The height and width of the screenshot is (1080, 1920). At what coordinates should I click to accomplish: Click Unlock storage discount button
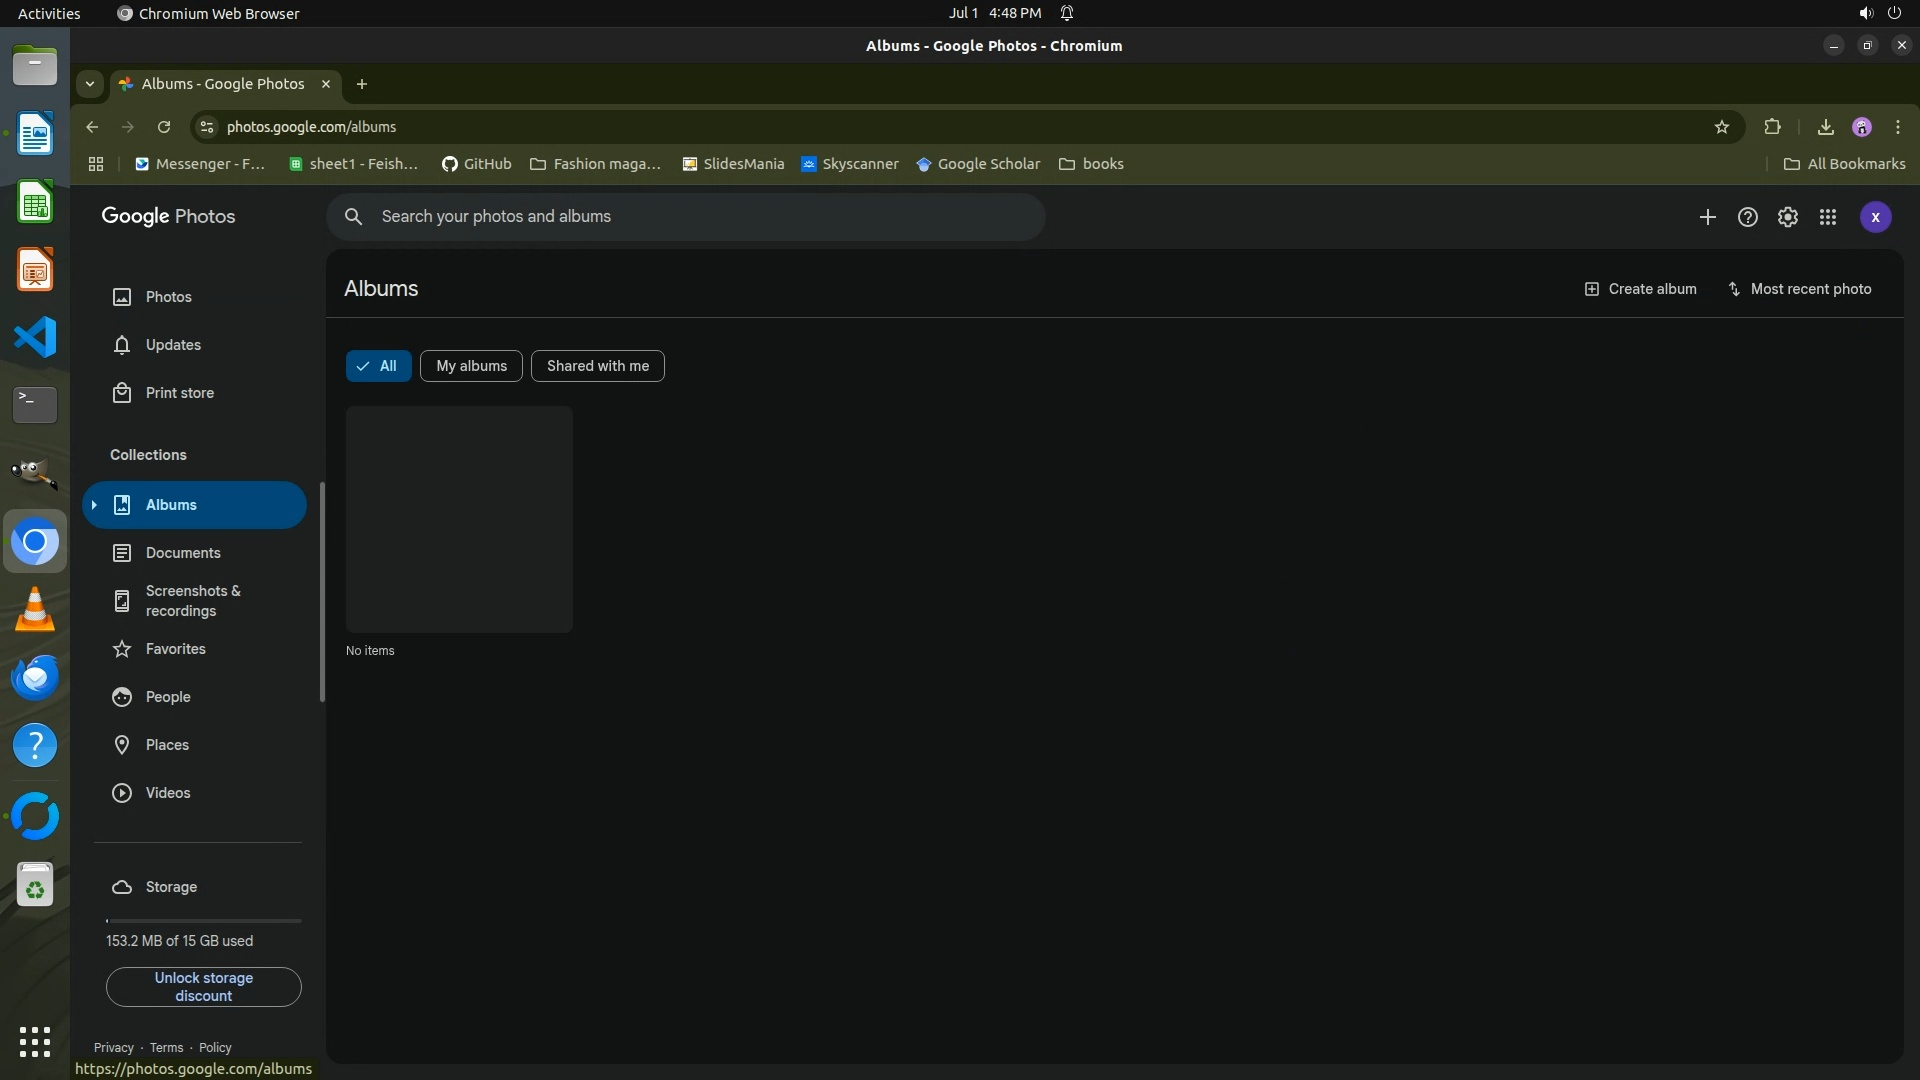(x=203, y=987)
